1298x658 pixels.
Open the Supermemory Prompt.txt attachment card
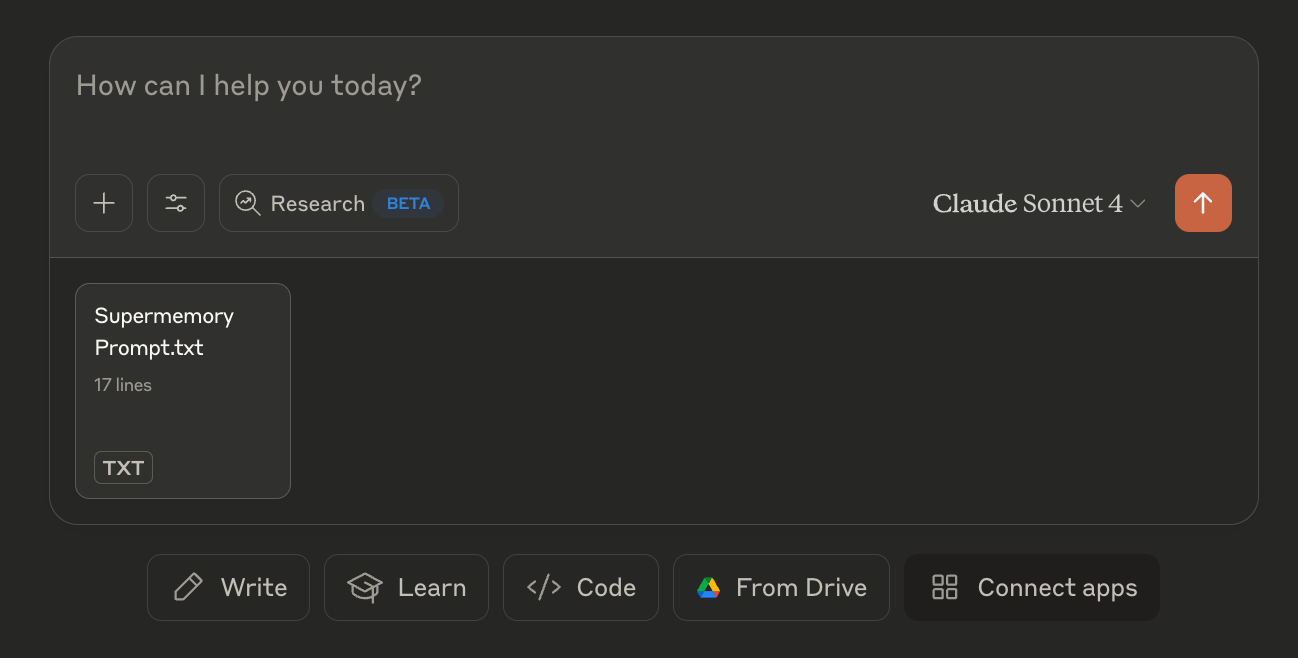click(x=183, y=390)
